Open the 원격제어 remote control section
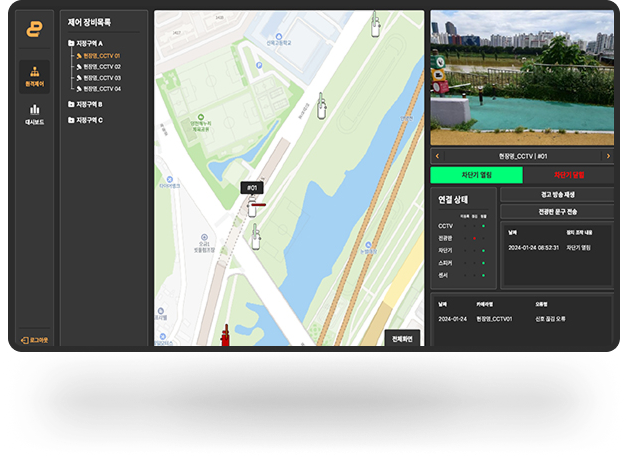This screenshot has width=628, height=457. point(34,76)
